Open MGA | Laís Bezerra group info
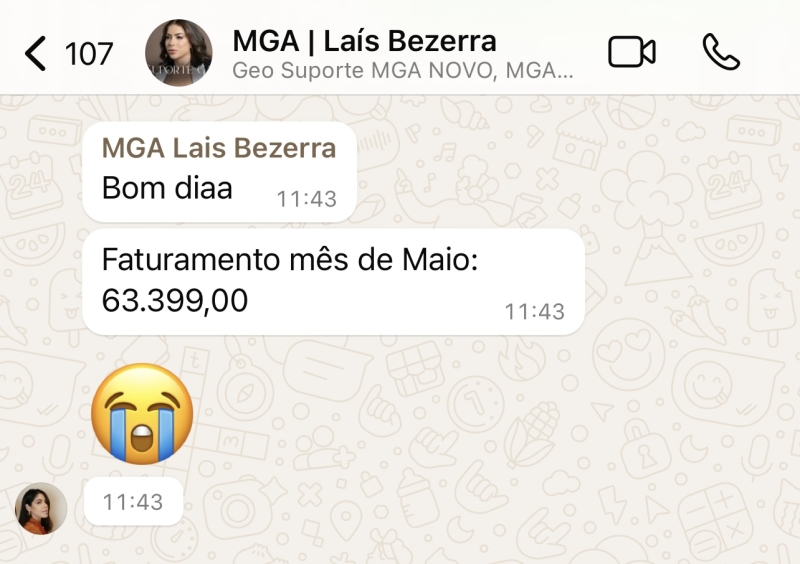Screen dimensions: 800x564 364,41
